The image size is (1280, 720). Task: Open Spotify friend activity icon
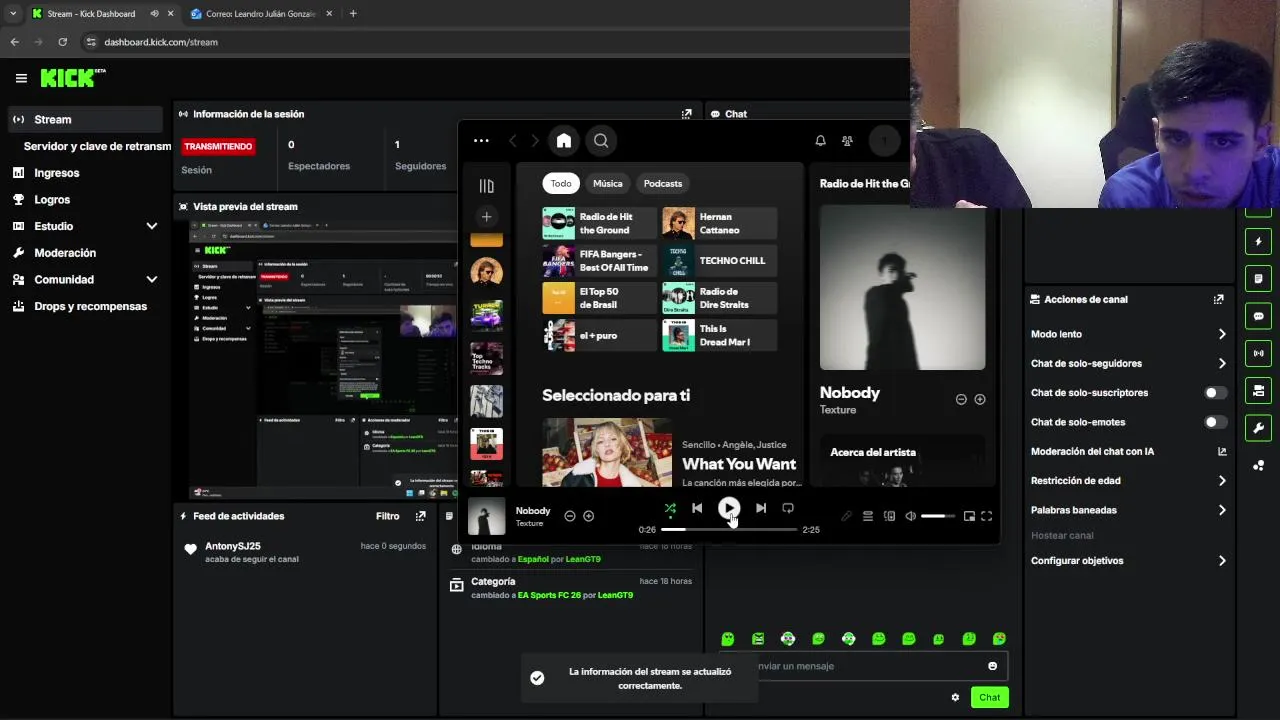click(847, 141)
